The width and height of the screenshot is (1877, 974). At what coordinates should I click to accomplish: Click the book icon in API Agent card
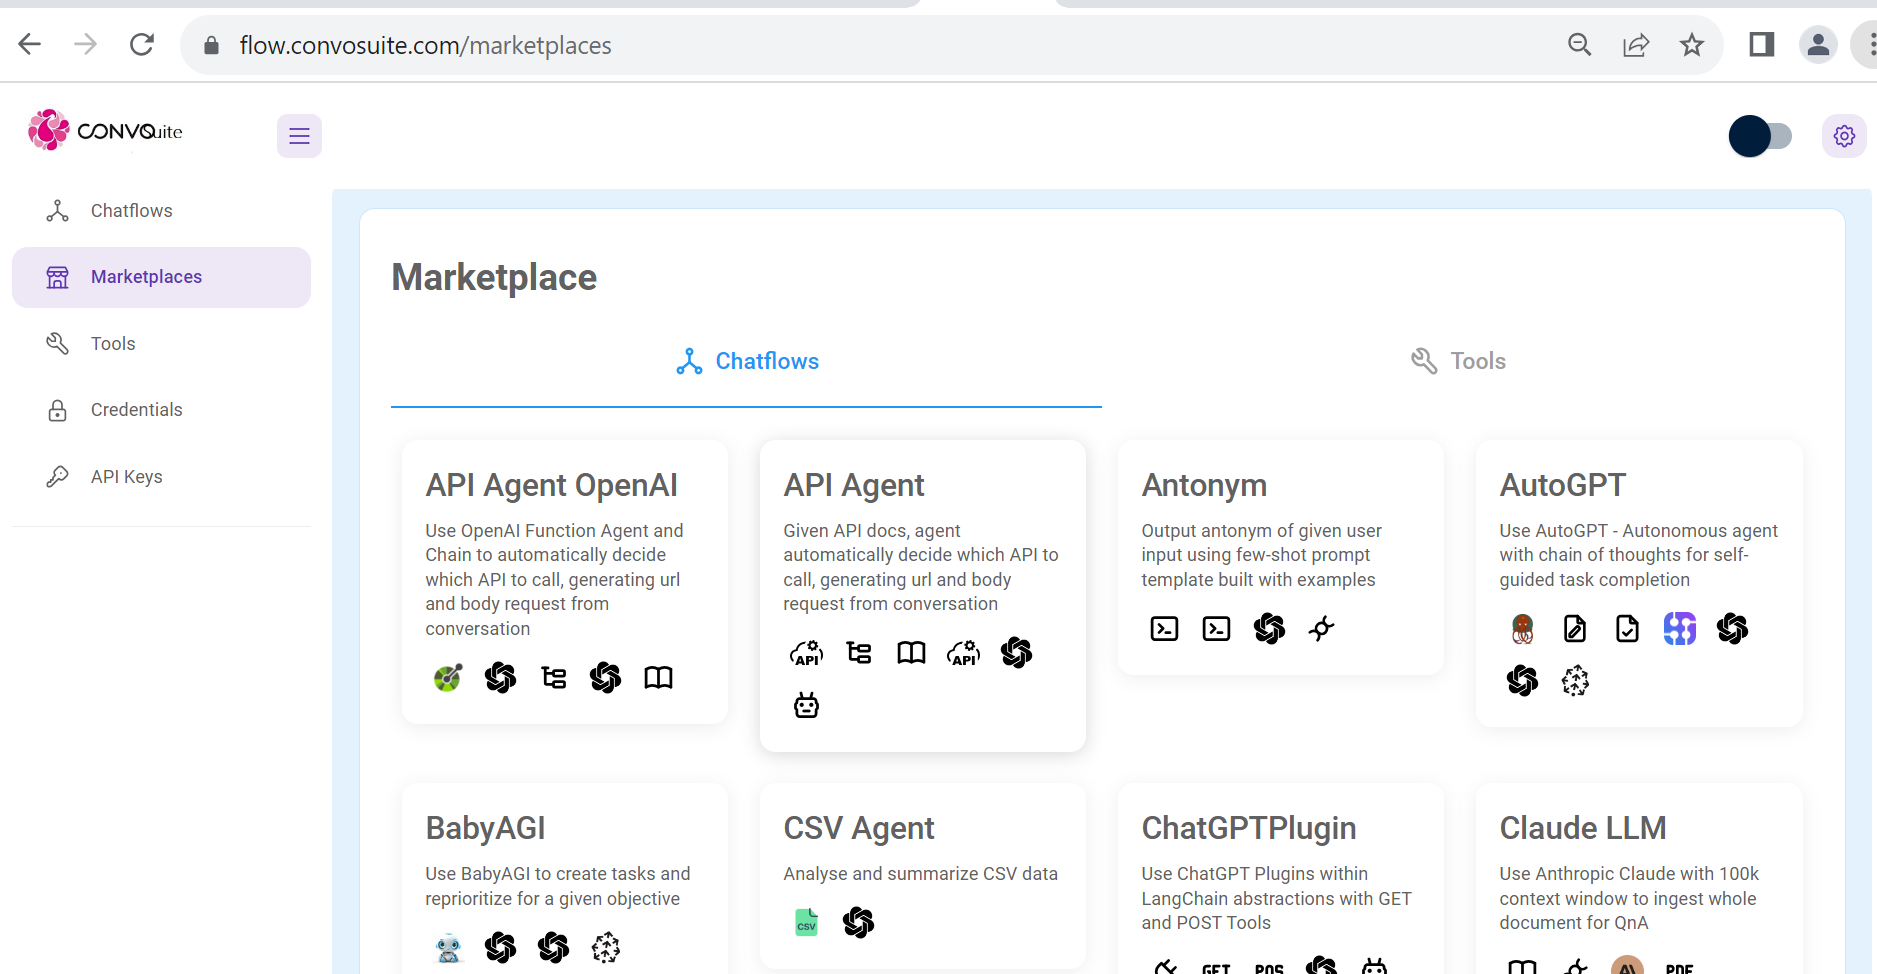click(x=911, y=653)
